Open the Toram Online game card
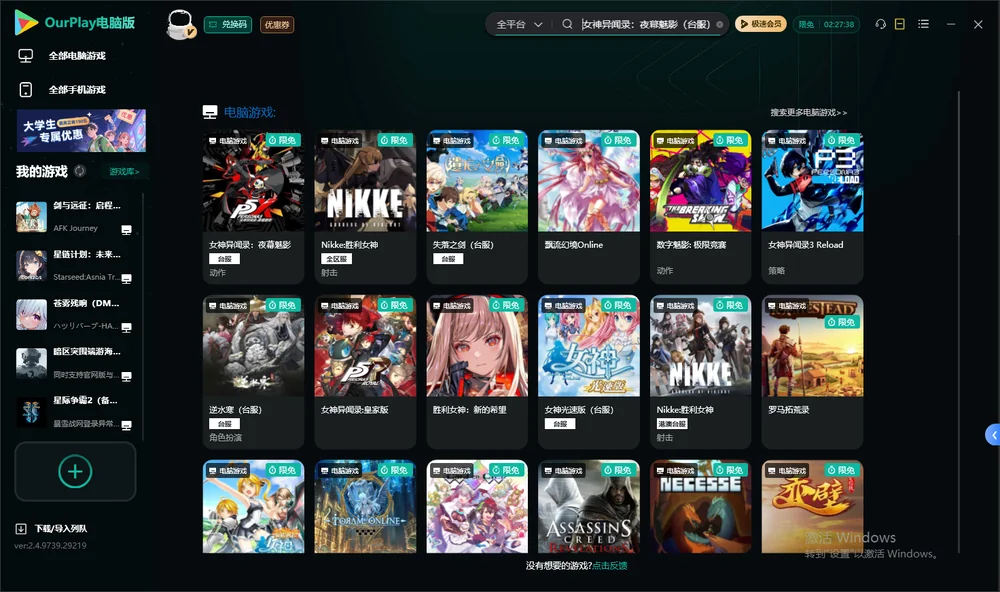Image resolution: width=1000 pixels, height=592 pixels. [x=365, y=507]
